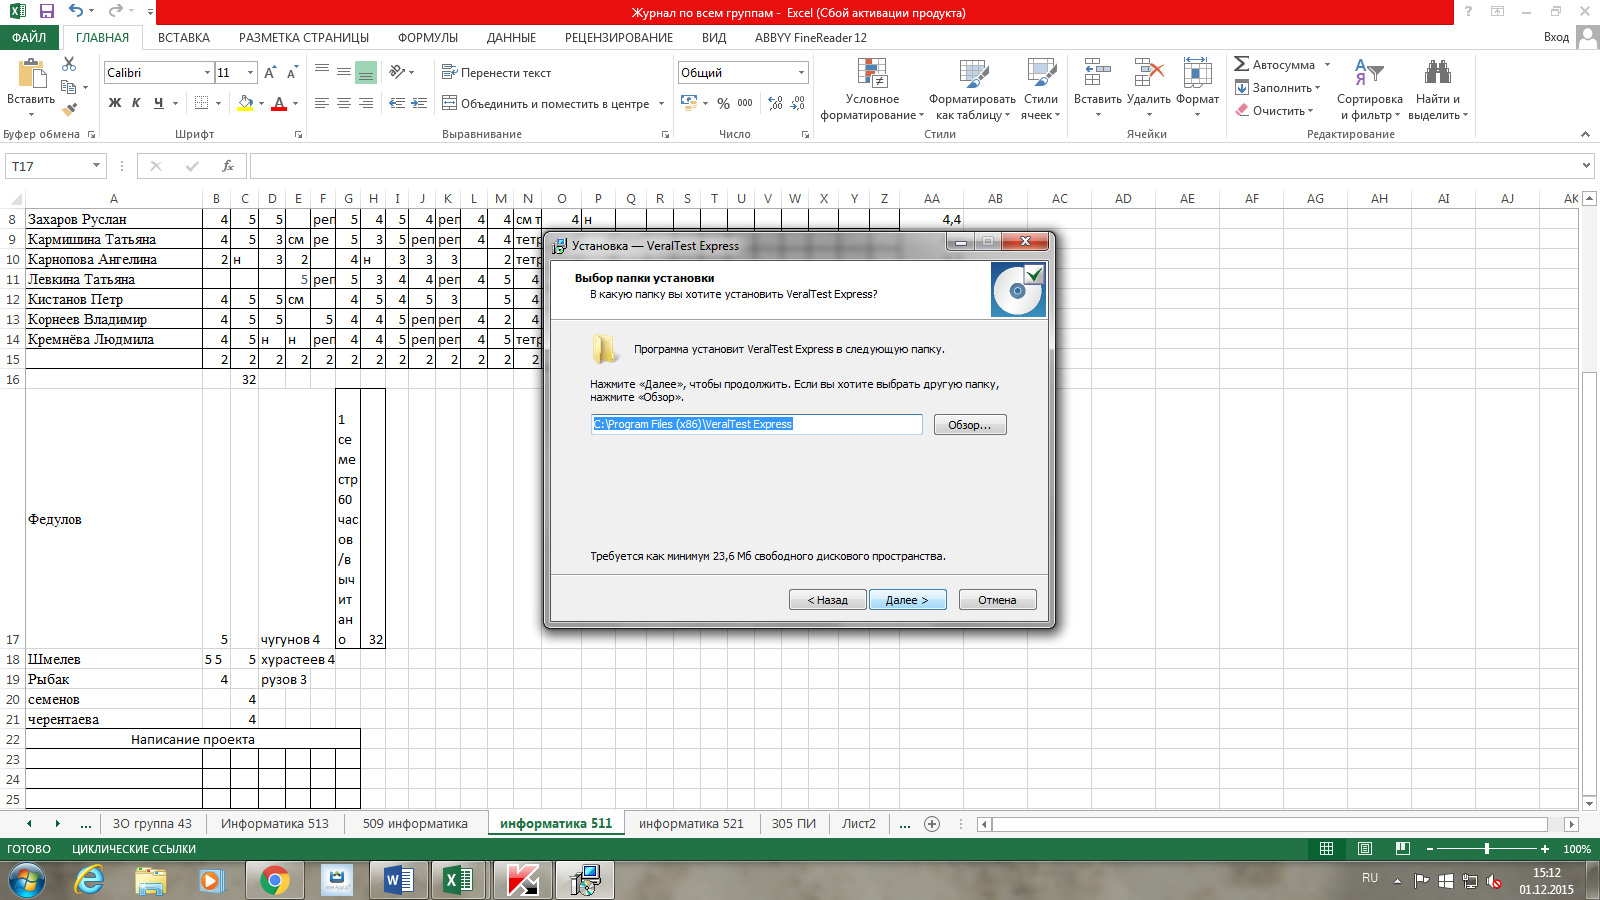Open the Name Box dropdown arrow

tap(96, 166)
